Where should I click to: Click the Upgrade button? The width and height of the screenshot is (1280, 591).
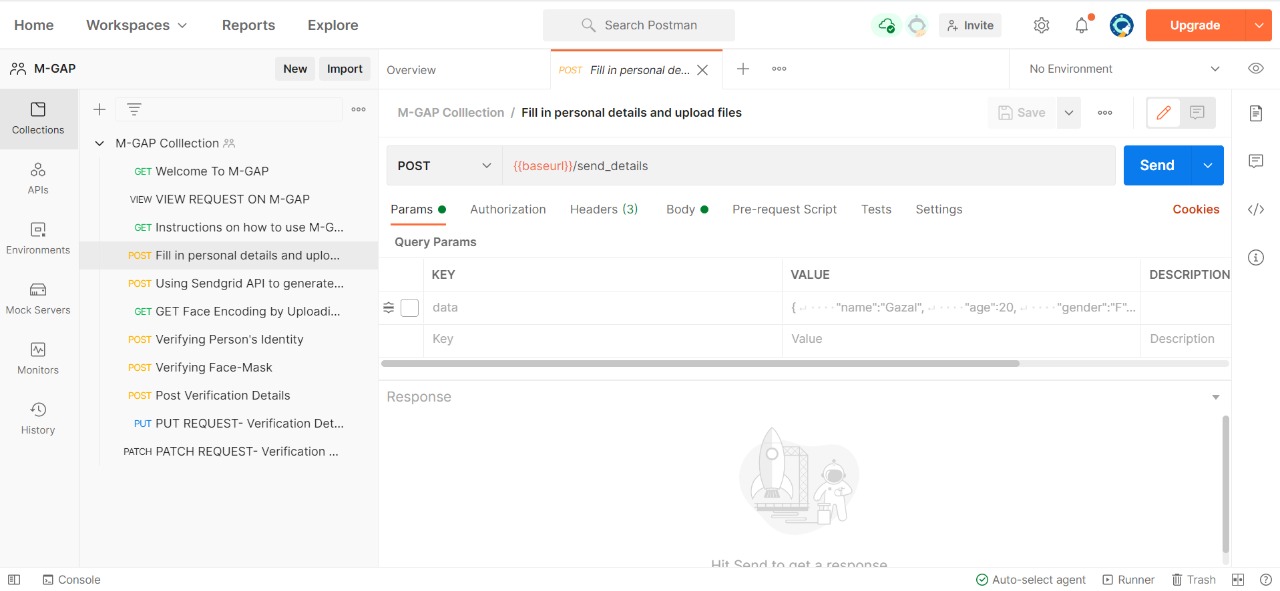click(x=1195, y=25)
